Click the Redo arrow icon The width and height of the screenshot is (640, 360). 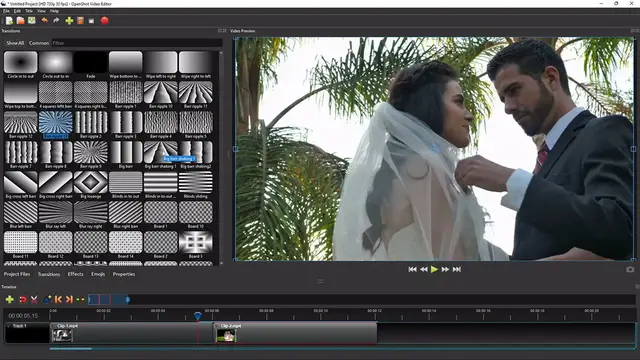pos(56,20)
